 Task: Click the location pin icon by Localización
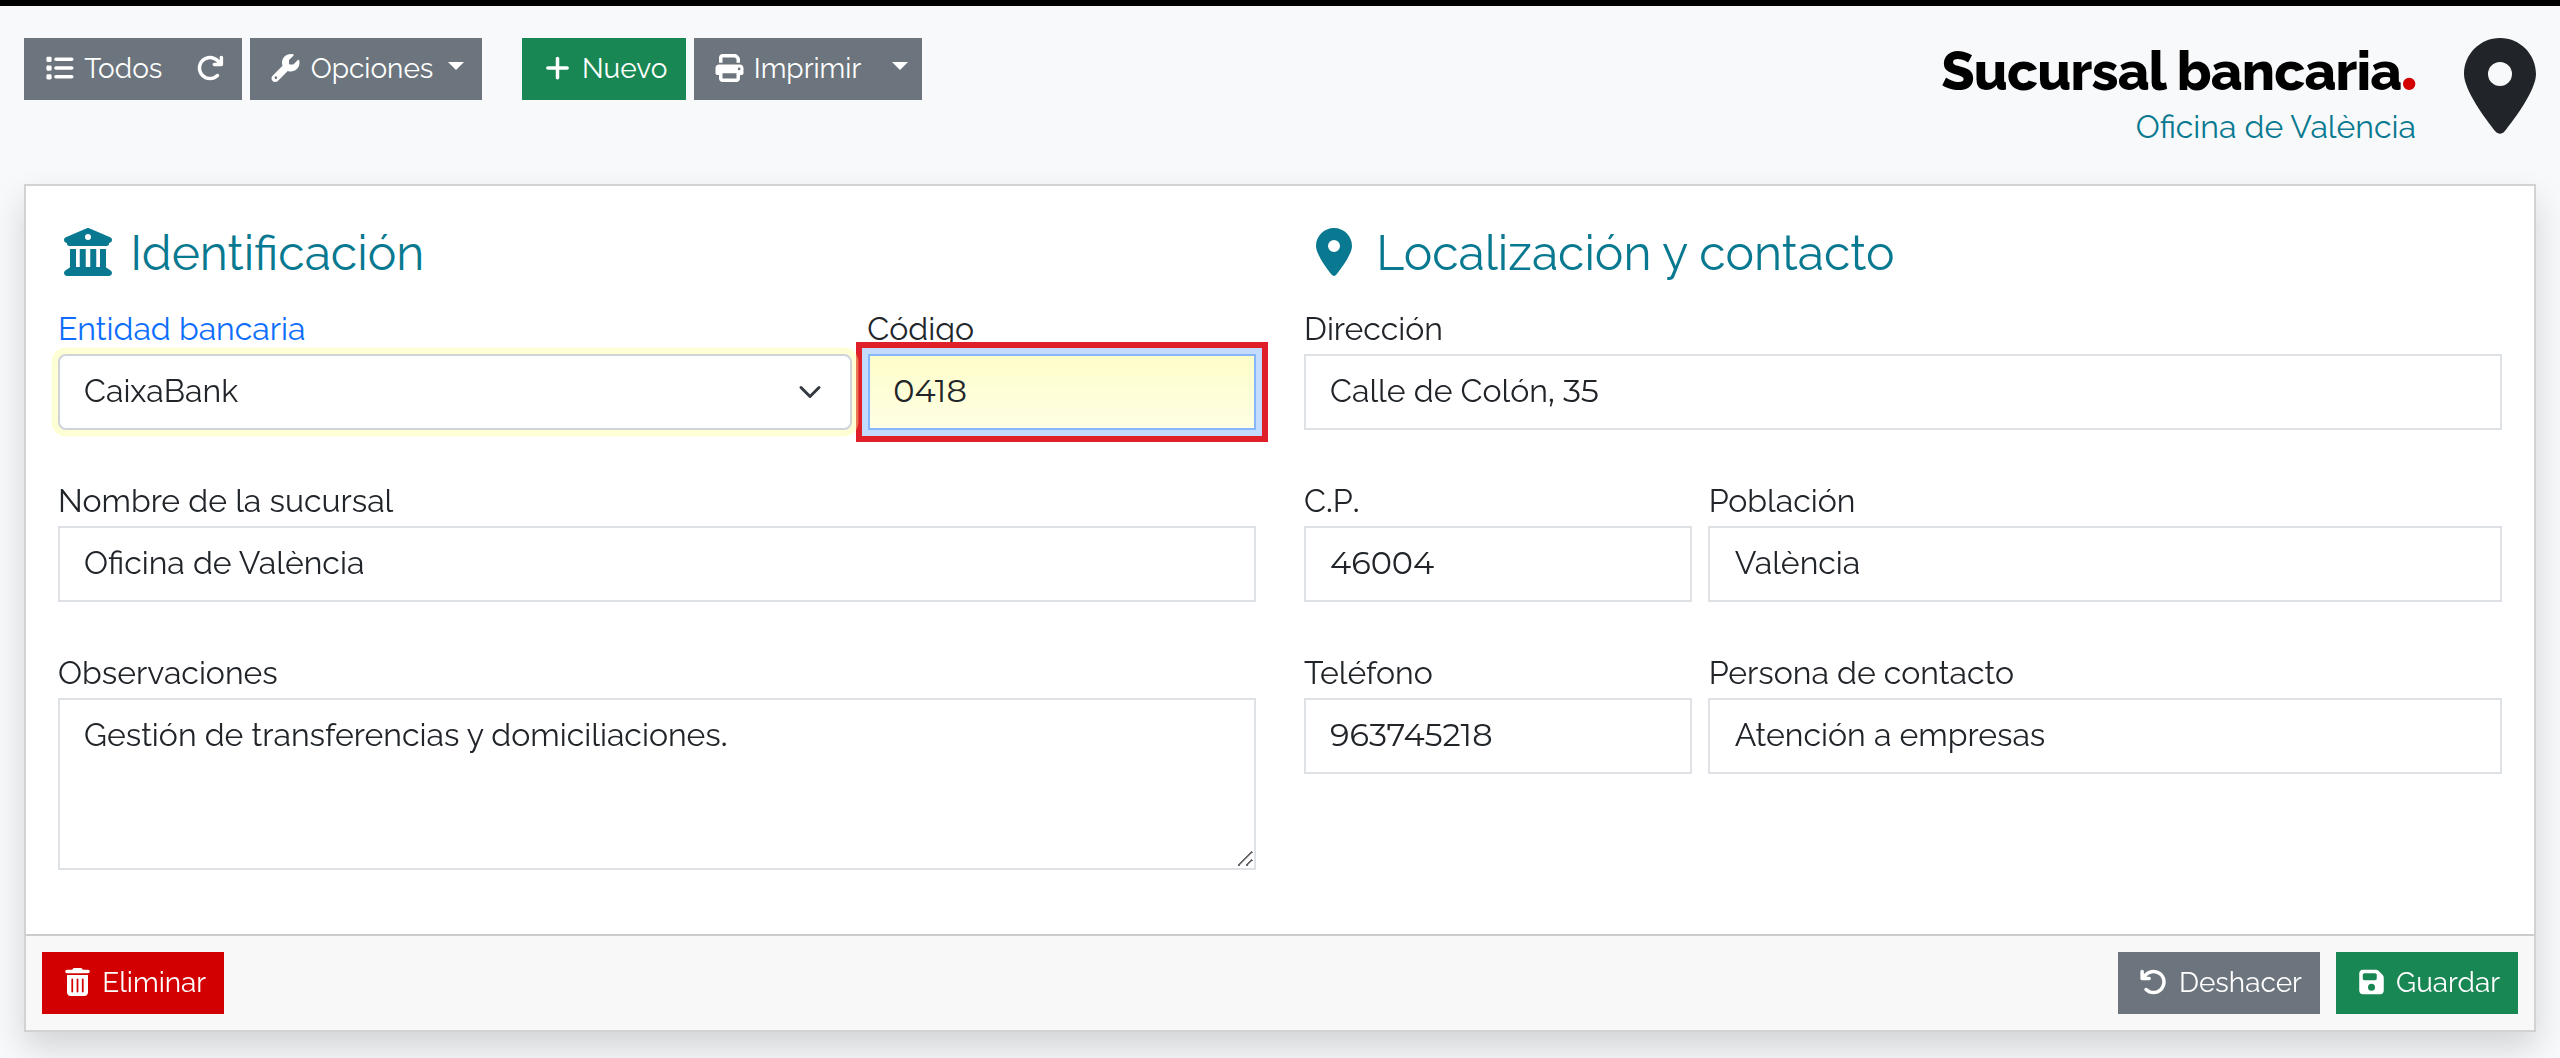click(1334, 252)
